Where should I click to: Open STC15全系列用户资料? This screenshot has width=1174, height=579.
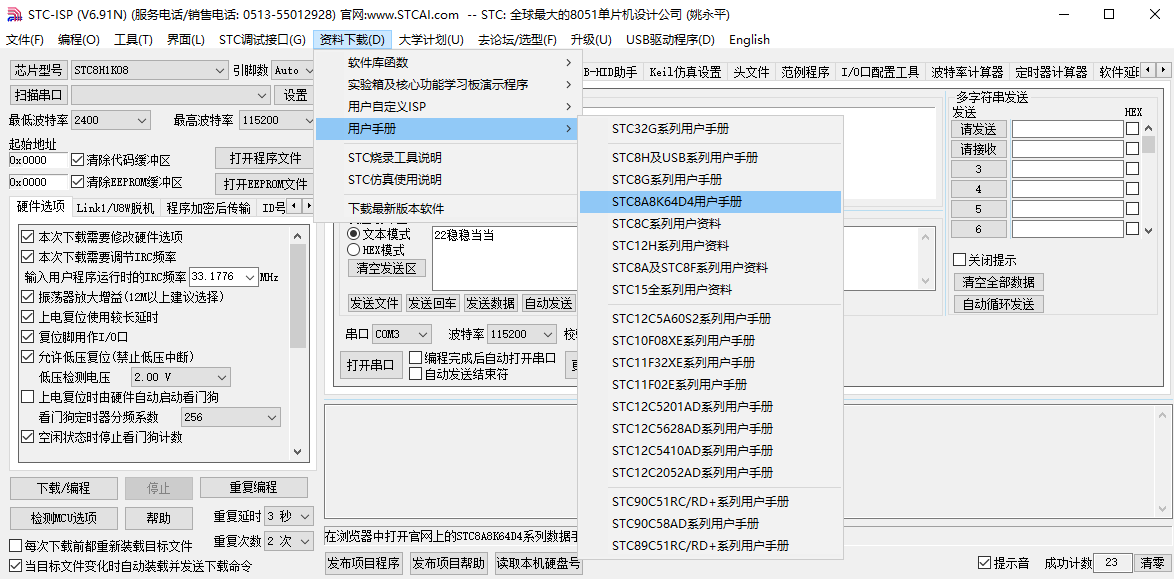pos(711,289)
